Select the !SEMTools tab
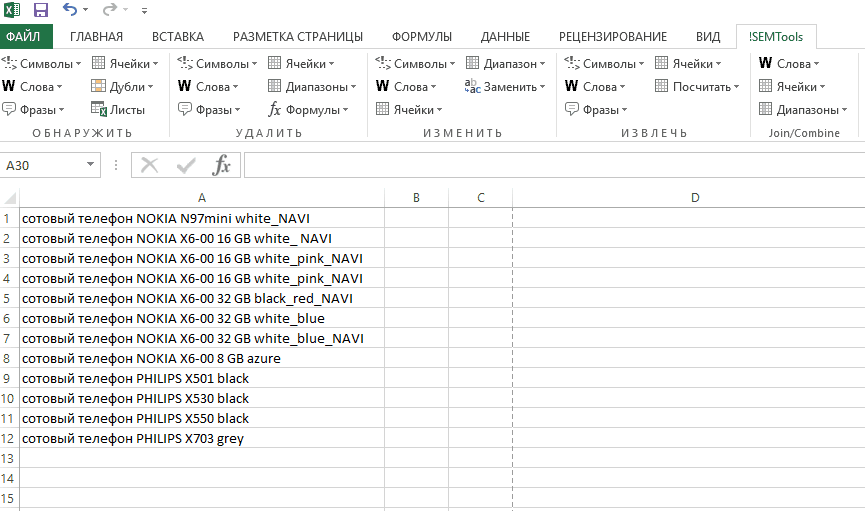The width and height of the screenshot is (865, 511). [x=776, y=37]
